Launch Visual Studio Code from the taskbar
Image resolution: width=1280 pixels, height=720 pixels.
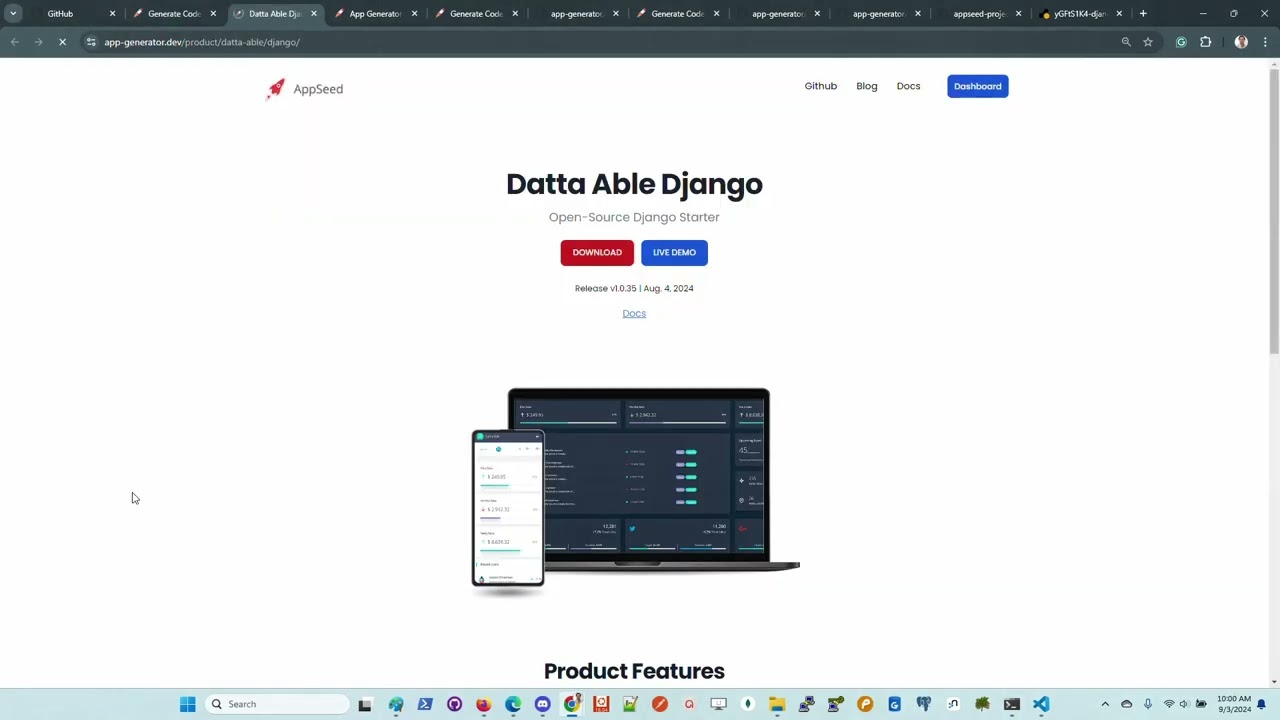coord(1041,704)
